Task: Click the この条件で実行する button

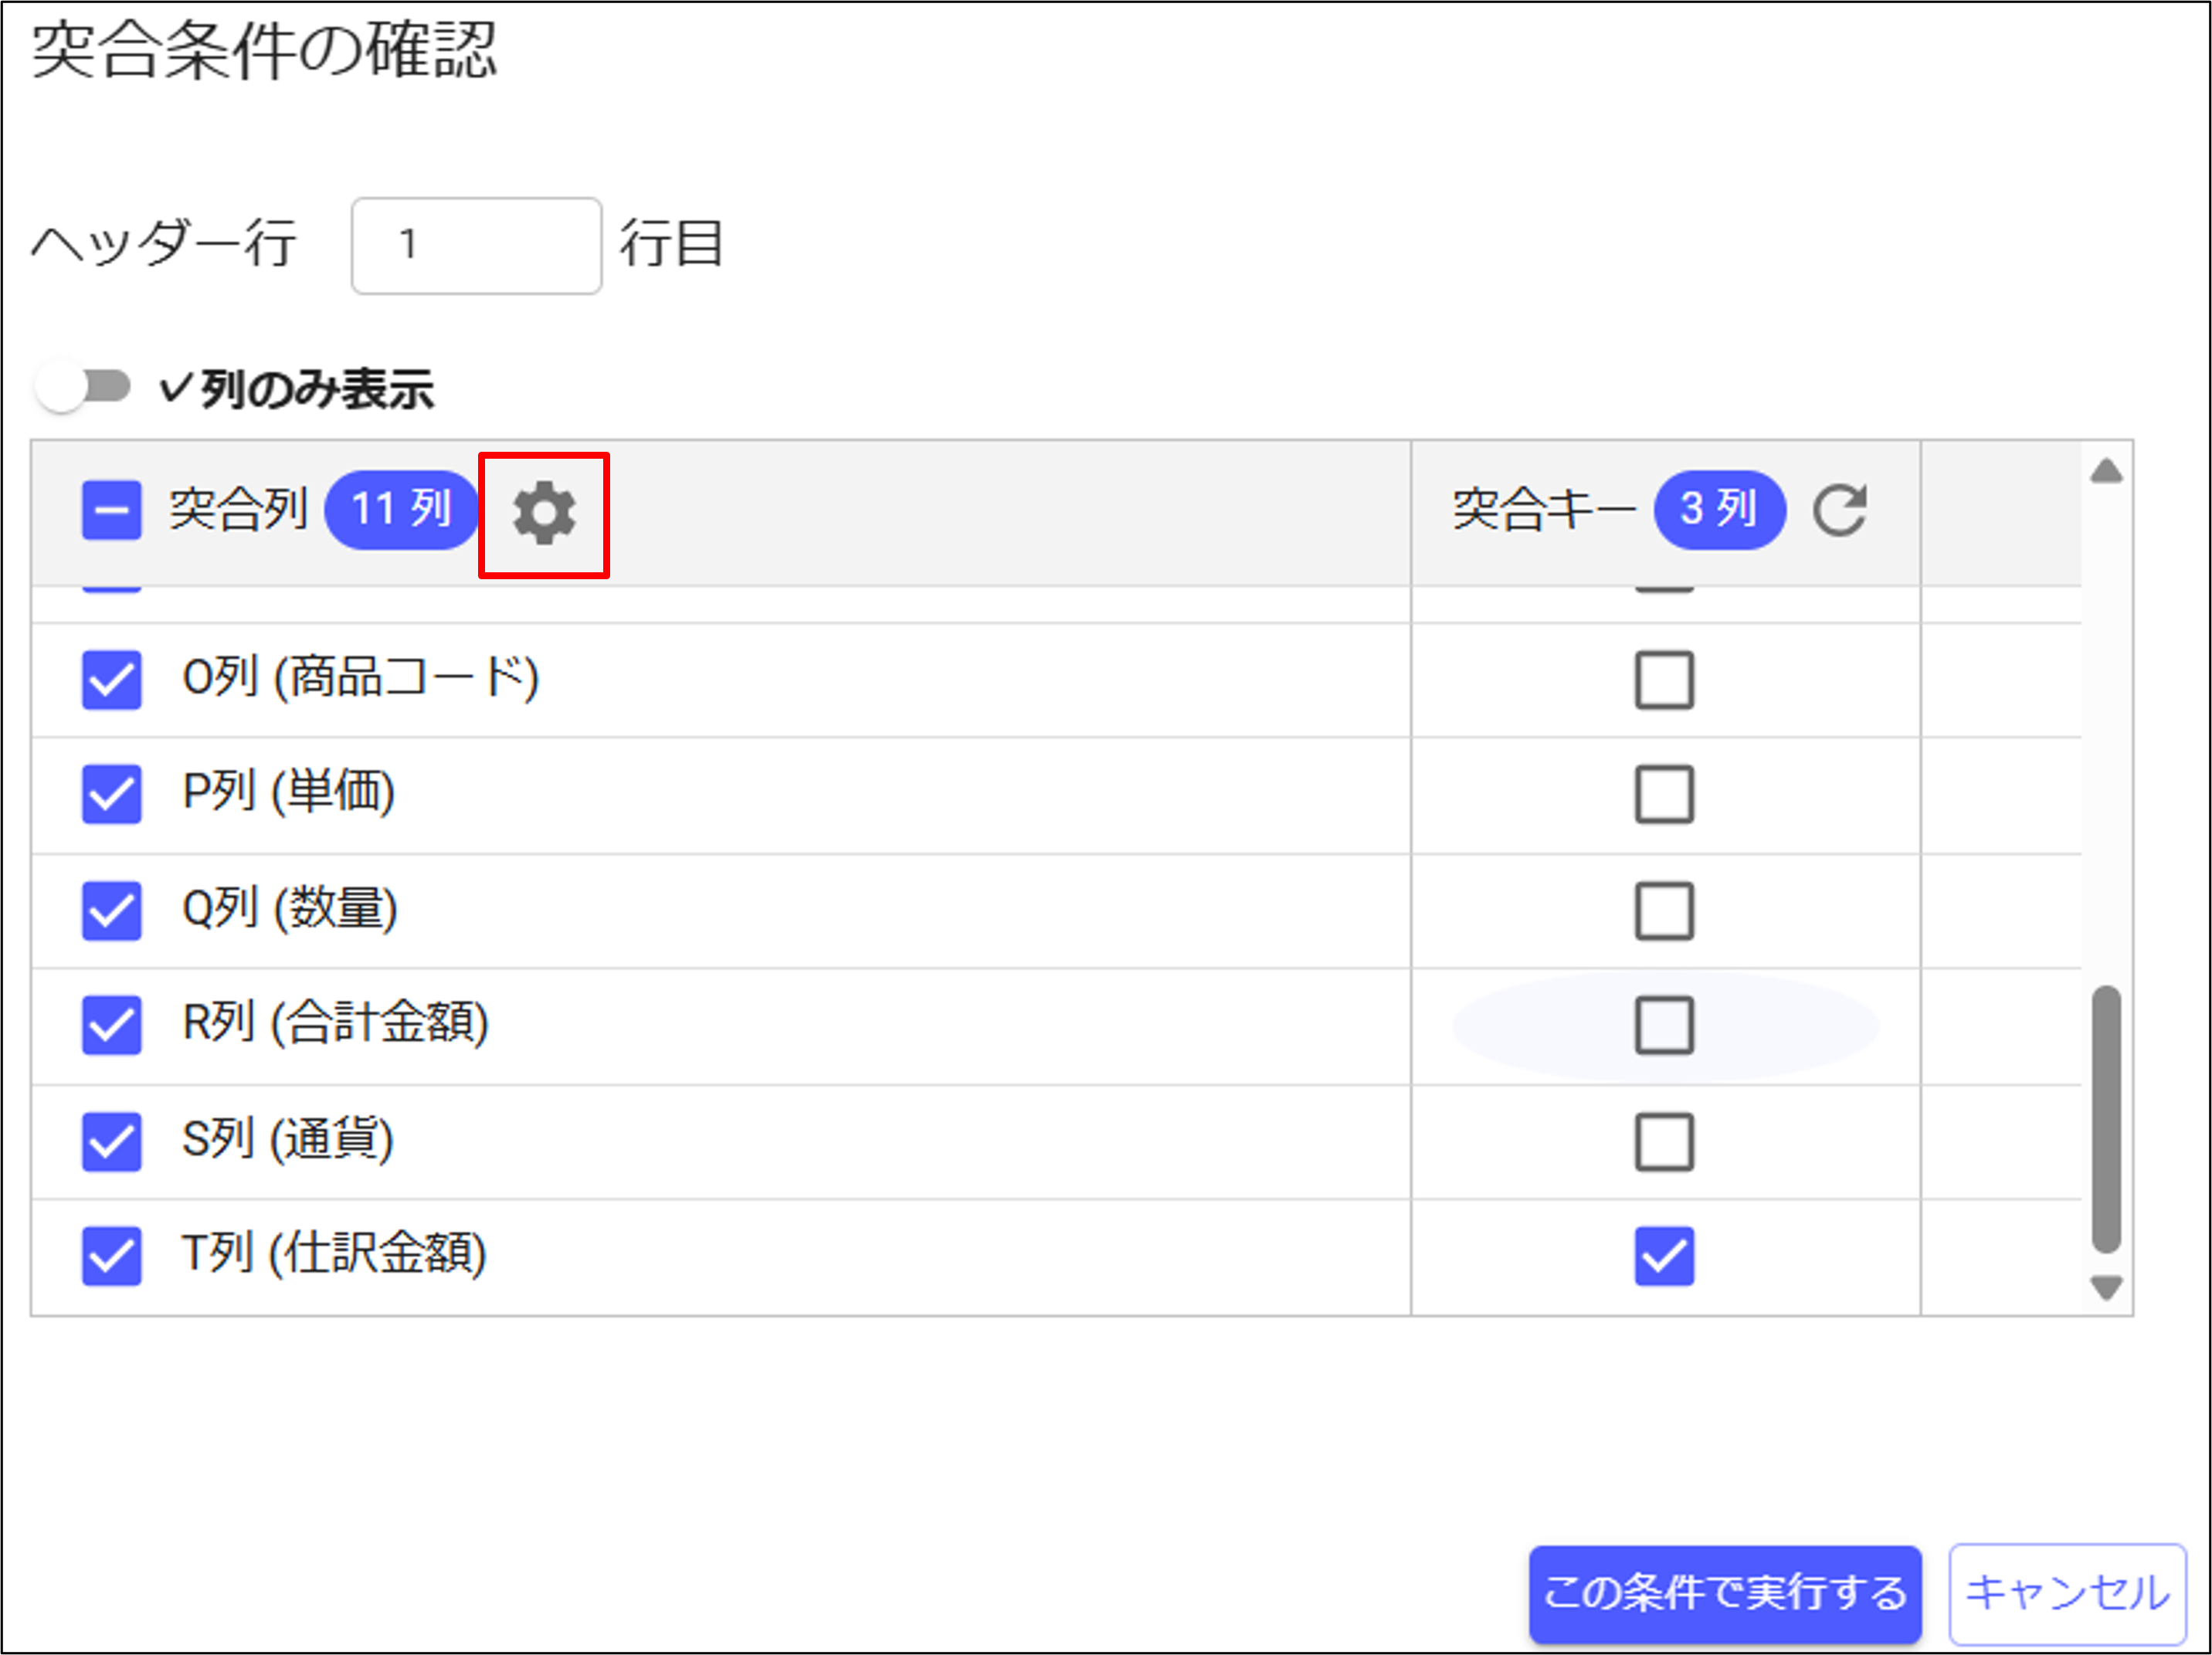Action: click(x=1724, y=1593)
